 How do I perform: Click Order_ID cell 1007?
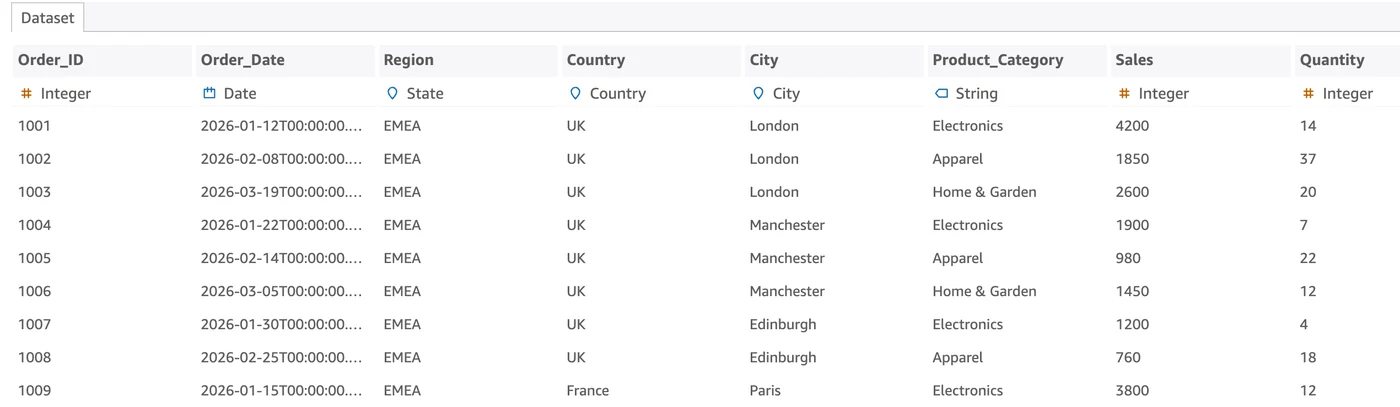pyautogui.click(x=34, y=324)
